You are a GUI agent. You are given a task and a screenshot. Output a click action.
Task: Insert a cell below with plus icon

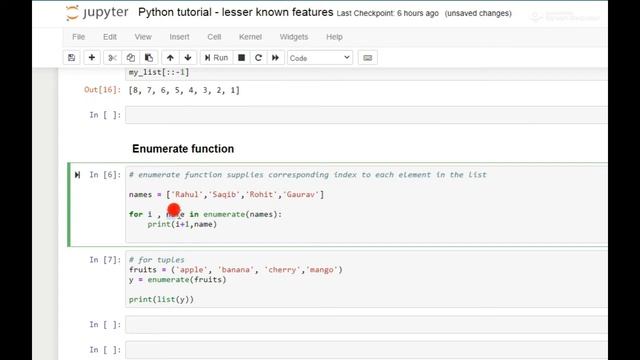[x=92, y=58]
